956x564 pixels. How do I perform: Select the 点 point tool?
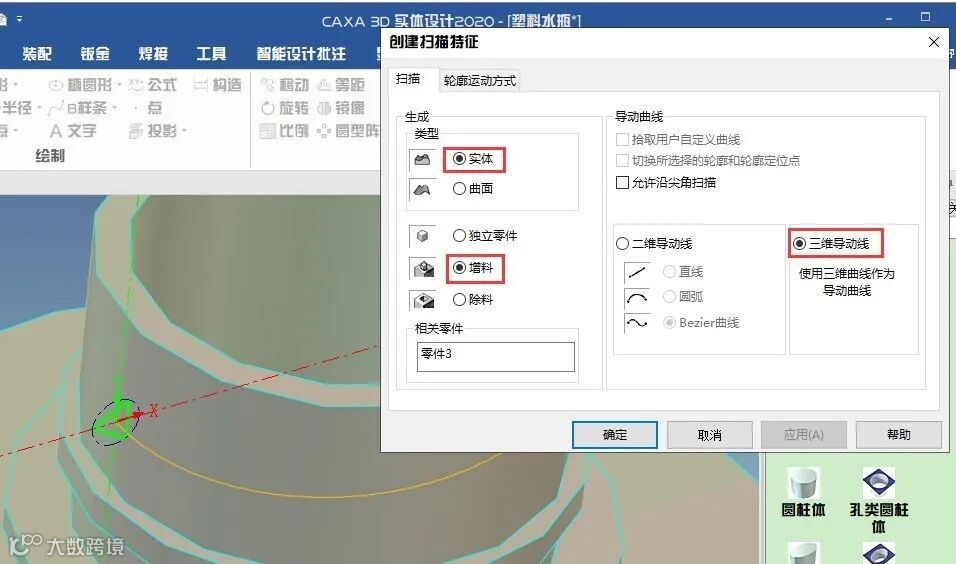148,108
